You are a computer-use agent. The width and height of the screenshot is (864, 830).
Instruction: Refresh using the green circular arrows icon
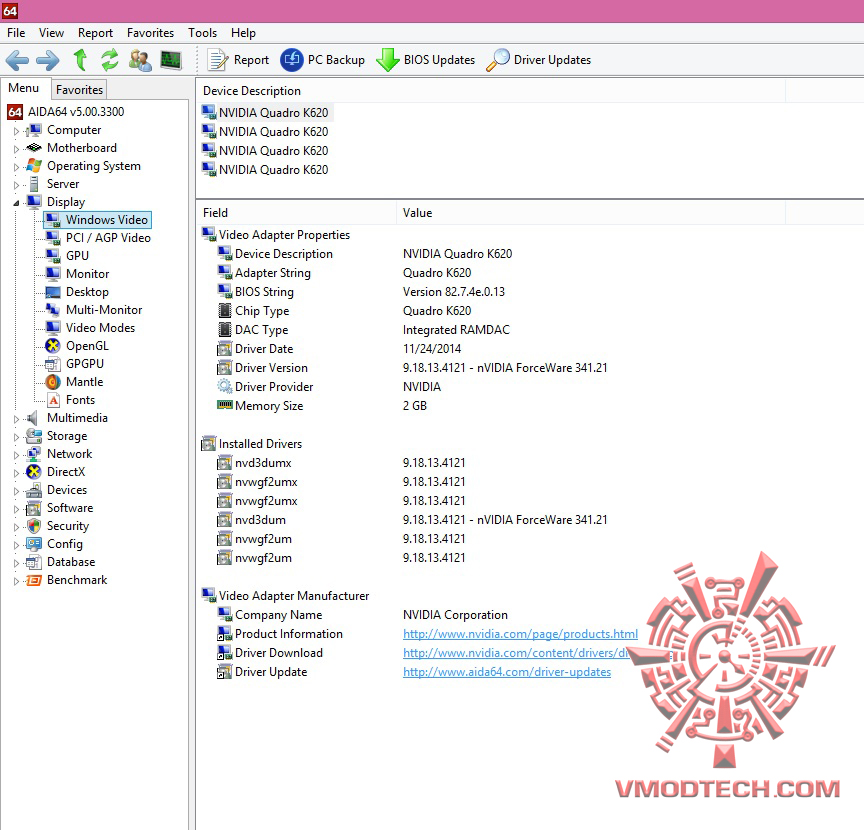(x=110, y=60)
